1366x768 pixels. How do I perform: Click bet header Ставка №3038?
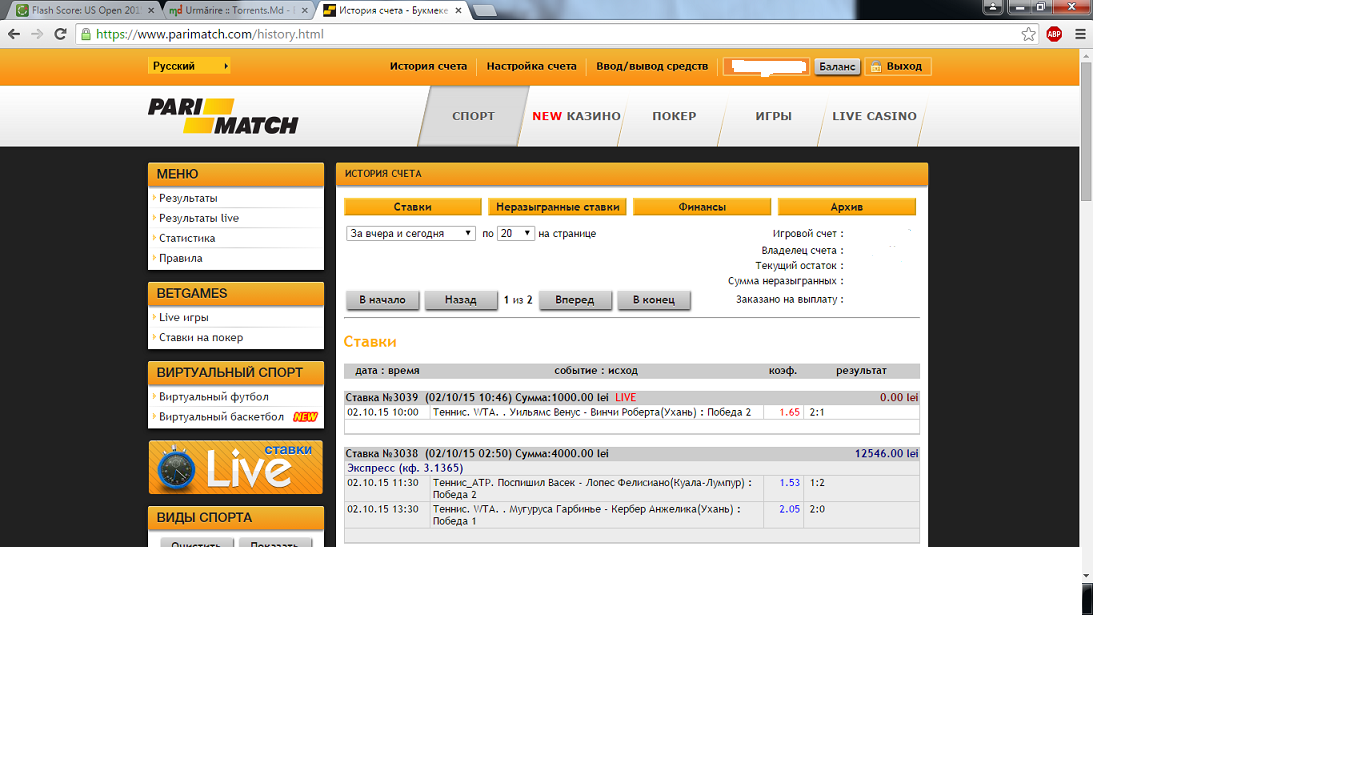632,453
